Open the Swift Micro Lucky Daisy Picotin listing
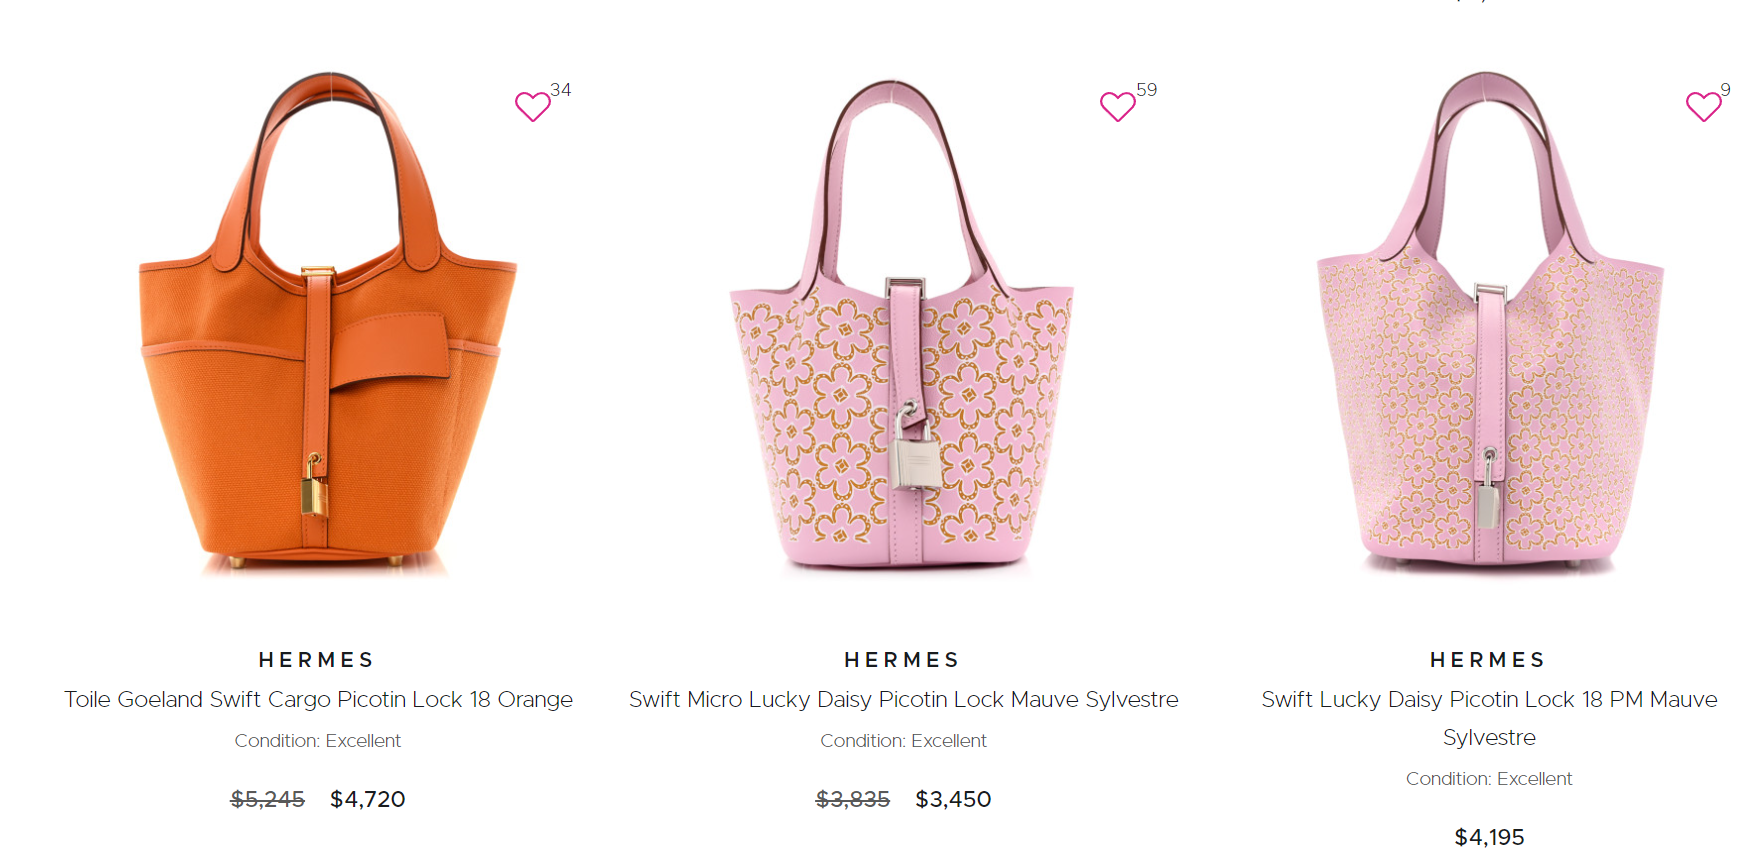This screenshot has width=1761, height=856. [903, 699]
